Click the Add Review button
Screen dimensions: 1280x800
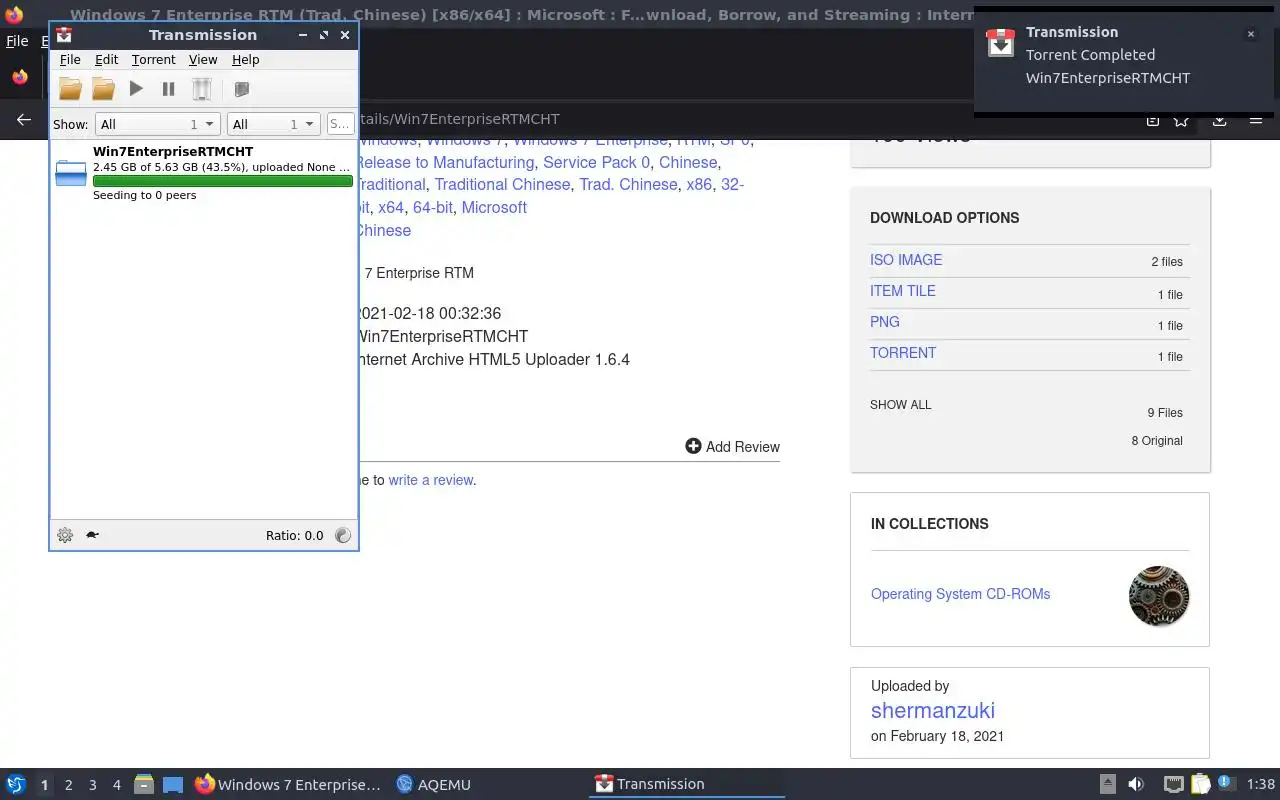[732, 447]
